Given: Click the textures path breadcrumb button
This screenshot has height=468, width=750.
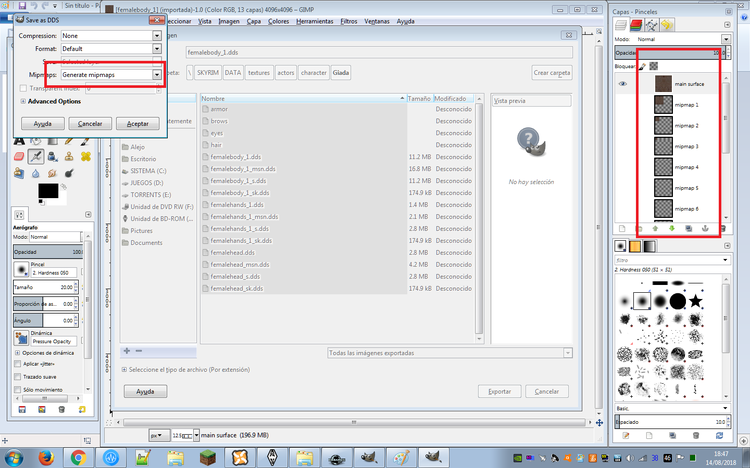Looking at the screenshot, I should (x=259, y=73).
